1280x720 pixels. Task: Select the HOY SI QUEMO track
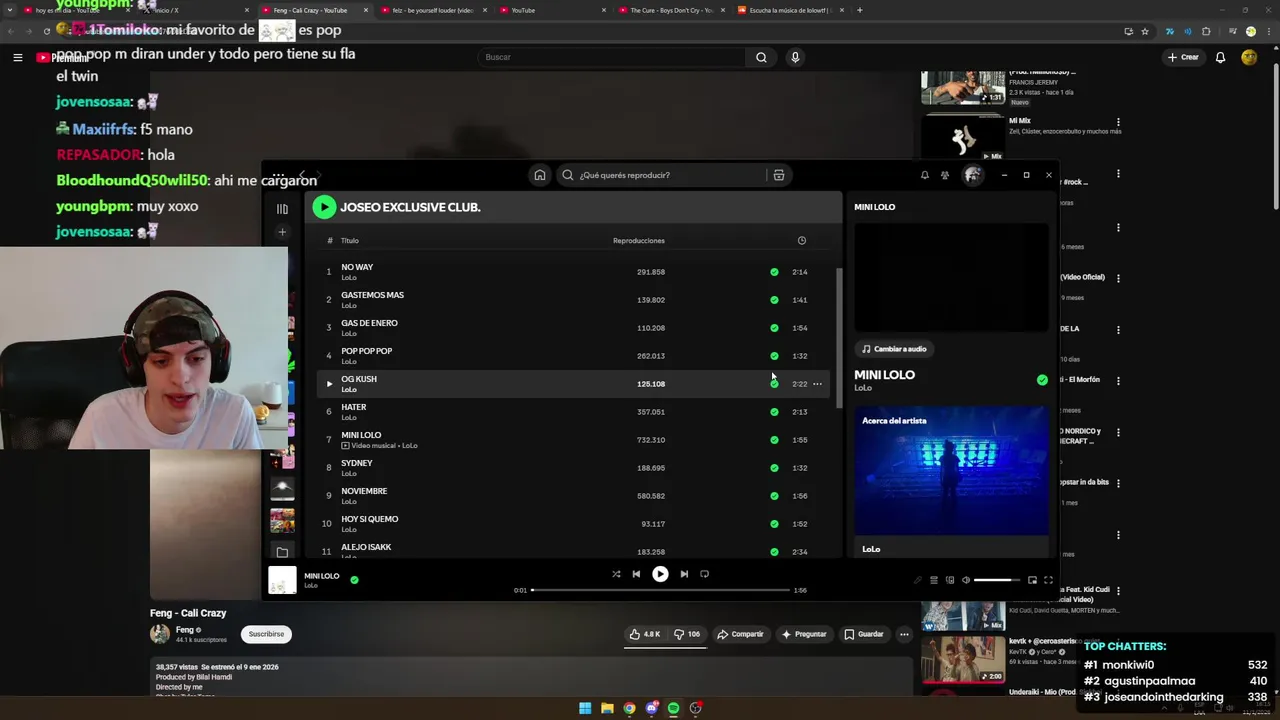point(574,524)
